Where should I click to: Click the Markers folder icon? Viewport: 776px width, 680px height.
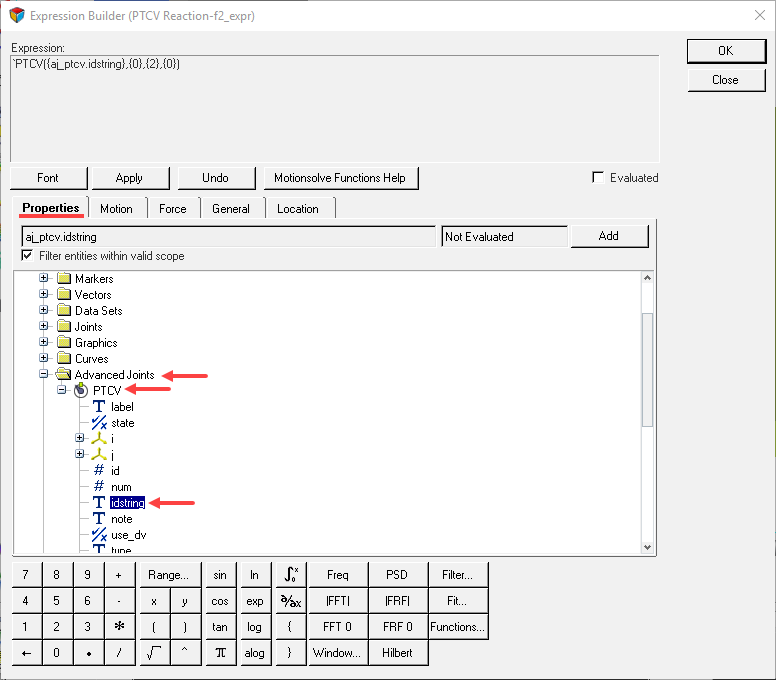pyautogui.click(x=63, y=279)
